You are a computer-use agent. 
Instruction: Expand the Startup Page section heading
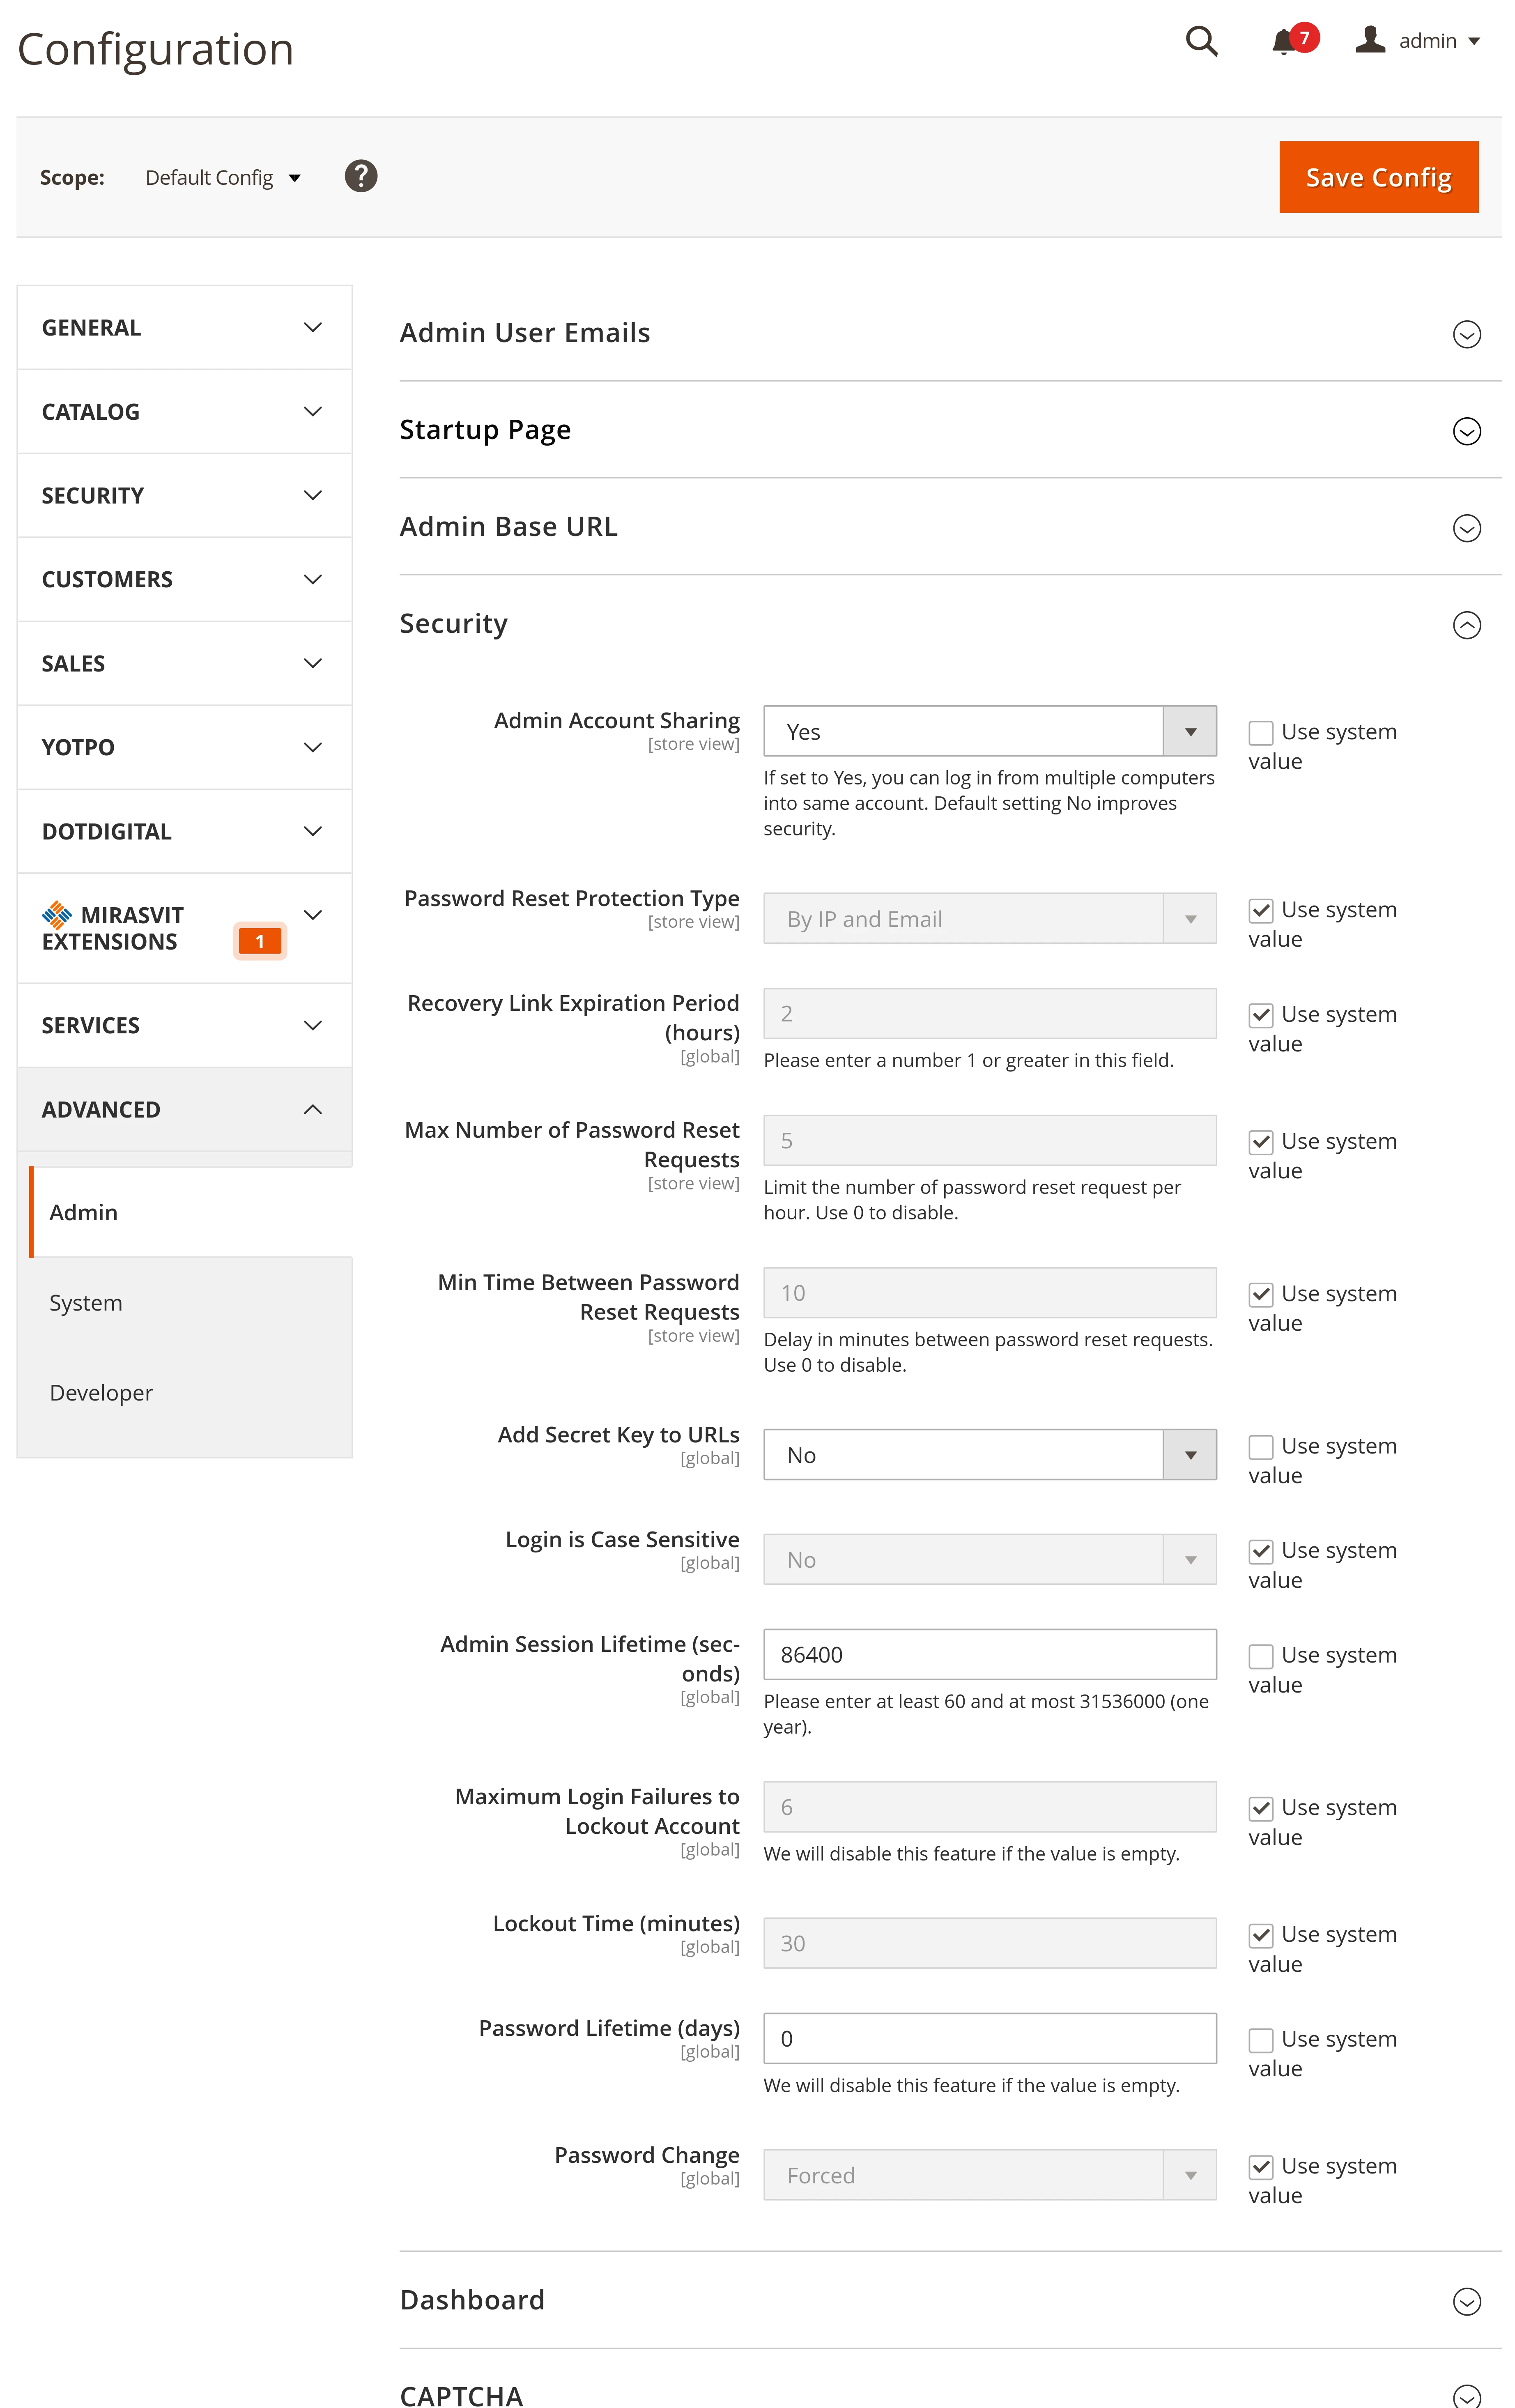(485, 430)
